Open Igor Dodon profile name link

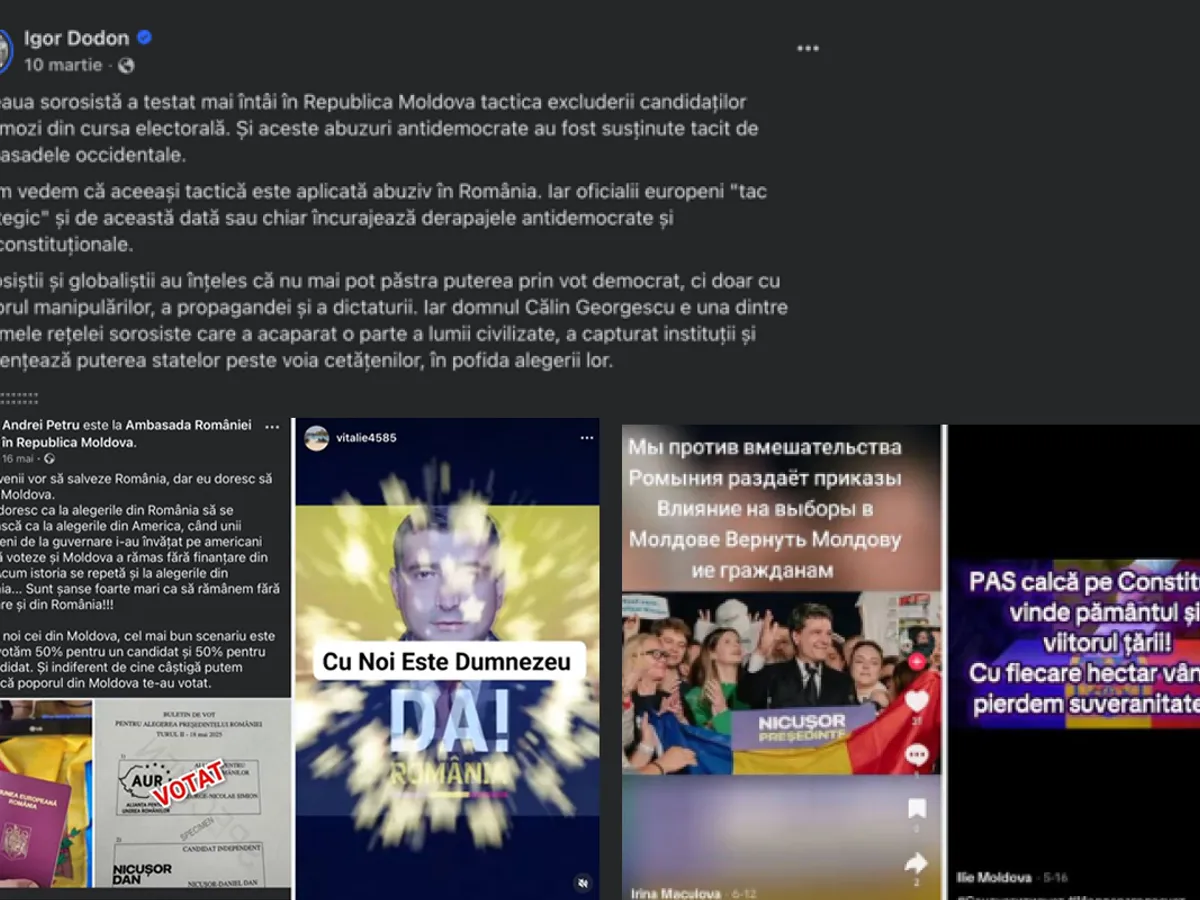tap(76, 39)
